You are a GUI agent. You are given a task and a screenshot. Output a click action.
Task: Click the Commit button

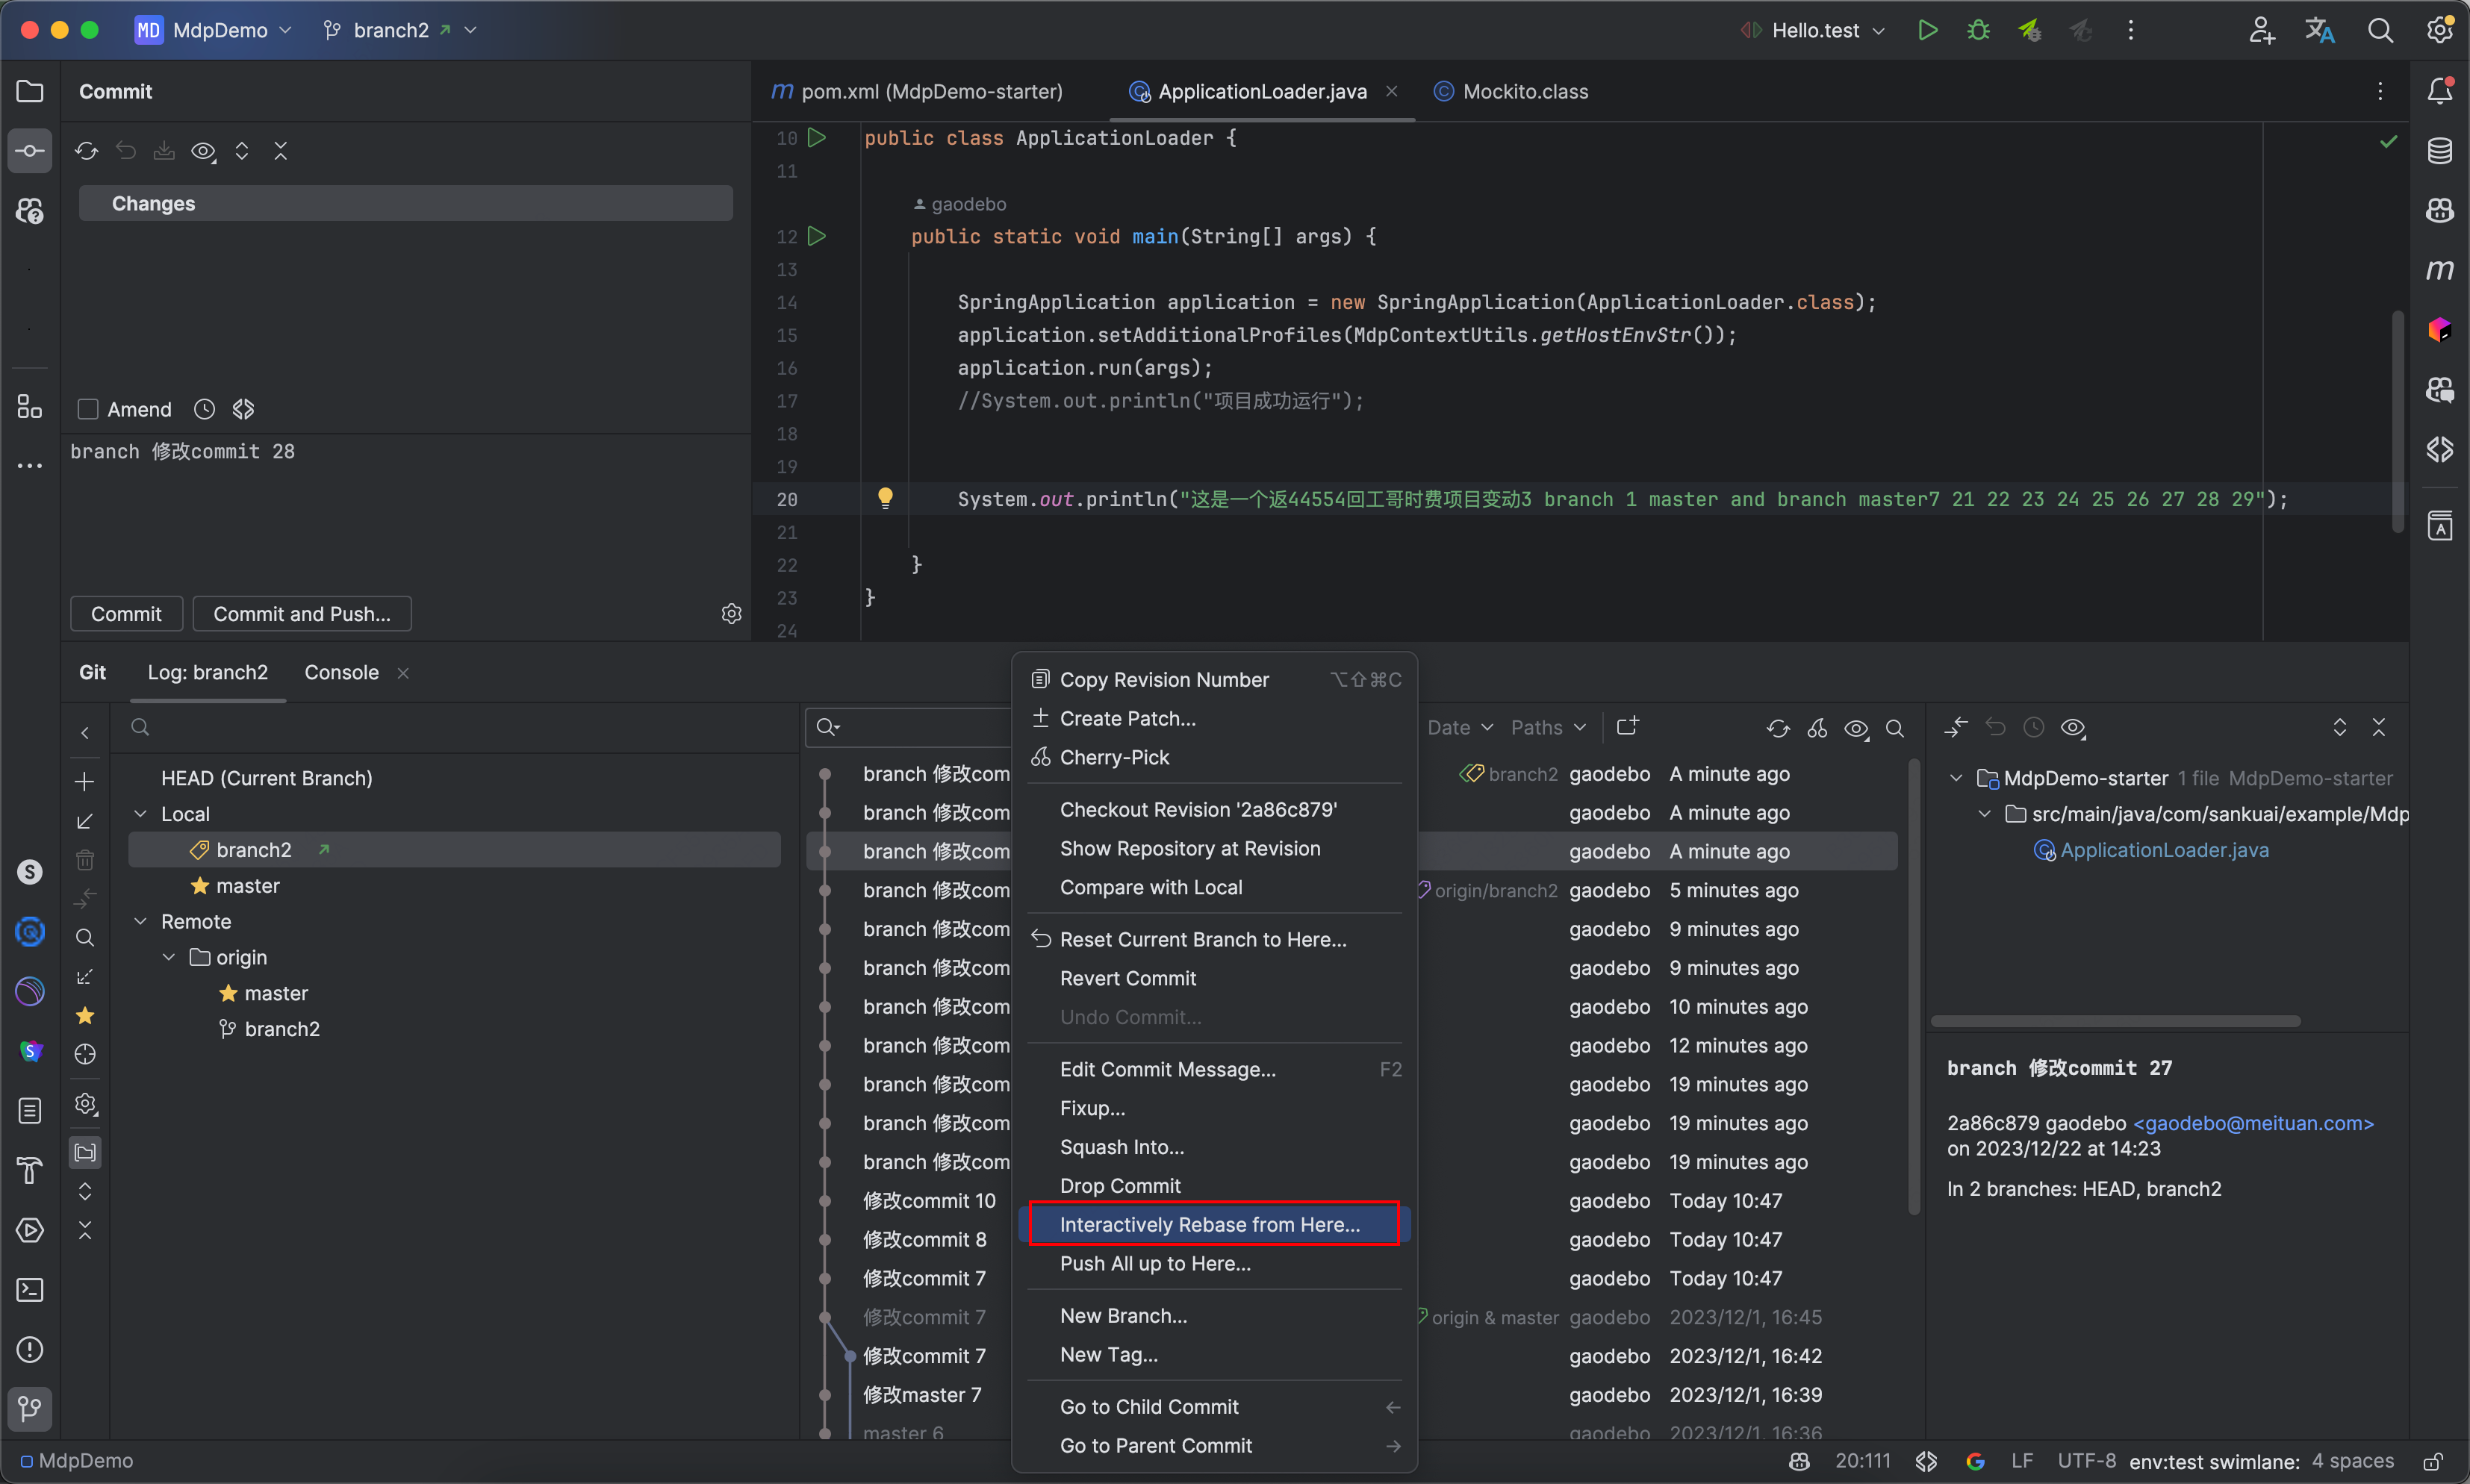point(126,614)
